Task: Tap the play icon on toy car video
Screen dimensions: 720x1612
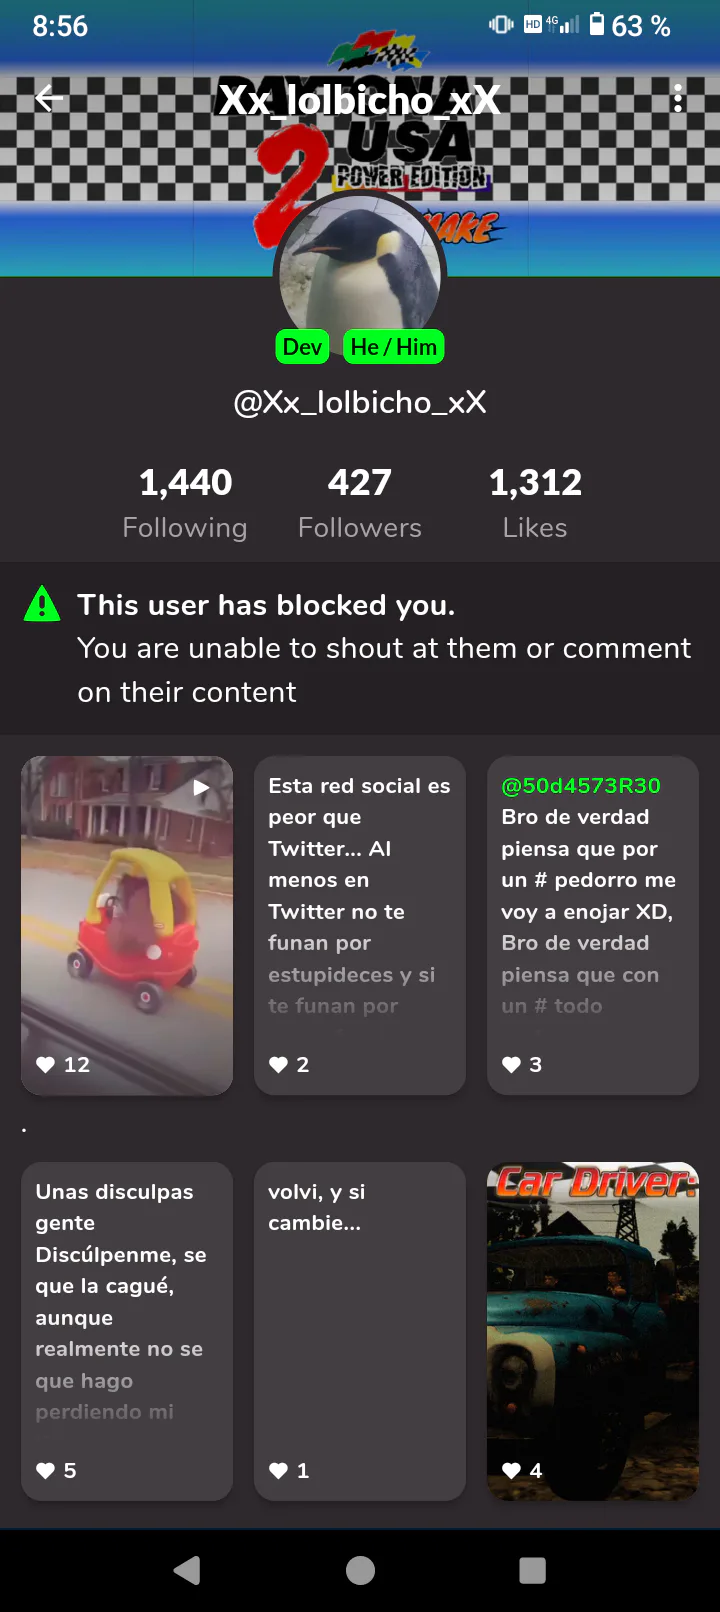Action: pyautogui.click(x=201, y=788)
